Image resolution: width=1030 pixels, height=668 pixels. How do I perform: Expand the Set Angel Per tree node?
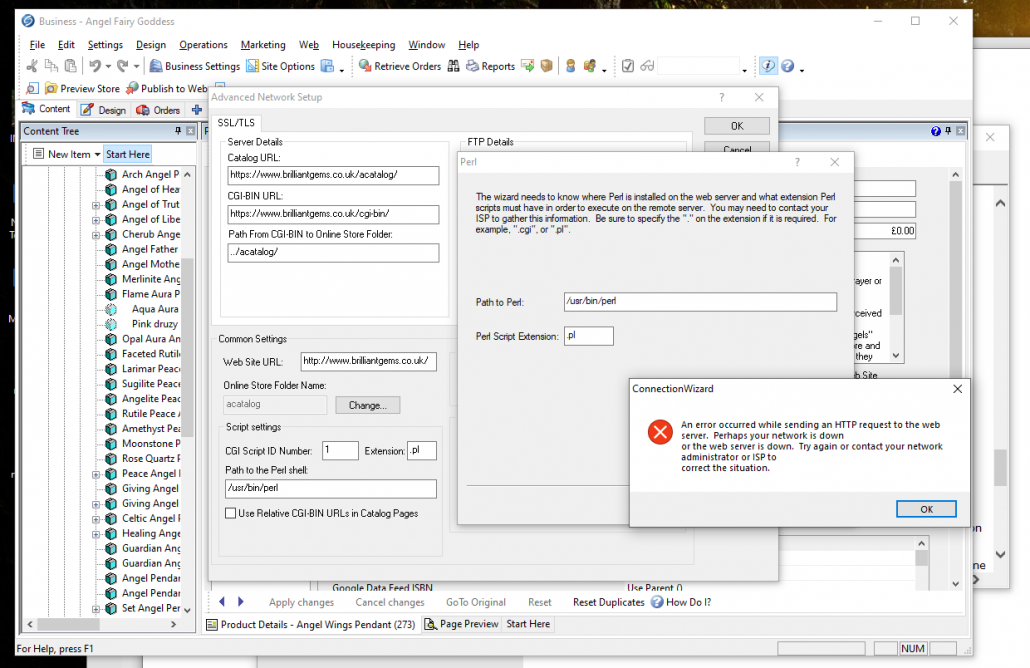pos(96,609)
